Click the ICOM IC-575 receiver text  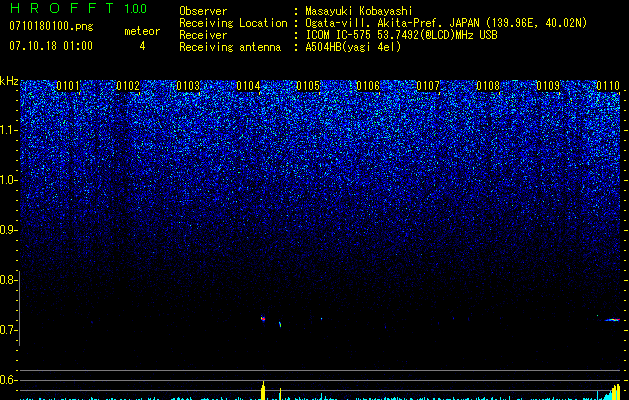(x=401, y=35)
